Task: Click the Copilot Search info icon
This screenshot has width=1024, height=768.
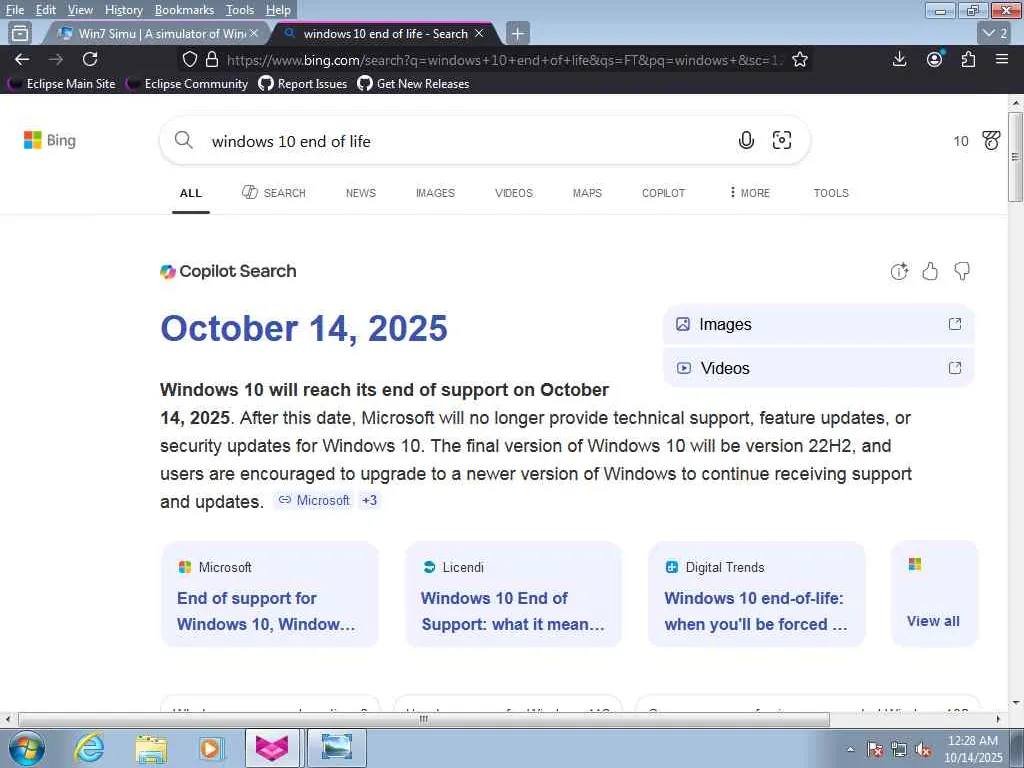Action: click(x=899, y=271)
